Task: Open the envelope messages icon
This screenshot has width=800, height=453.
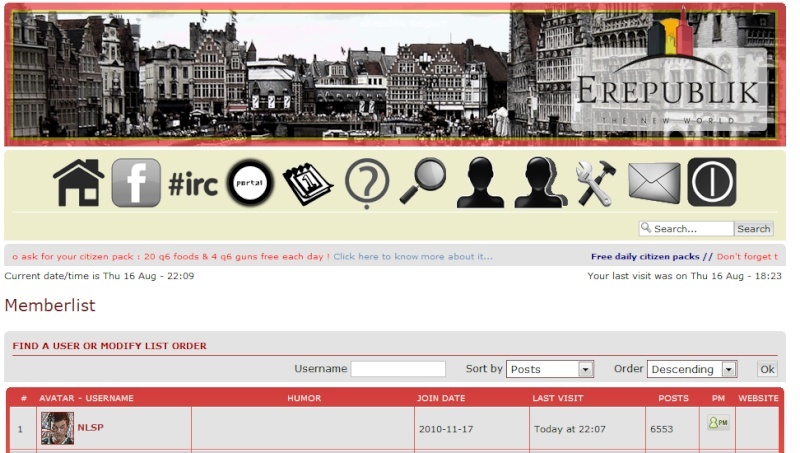Action: pyautogui.click(x=655, y=183)
